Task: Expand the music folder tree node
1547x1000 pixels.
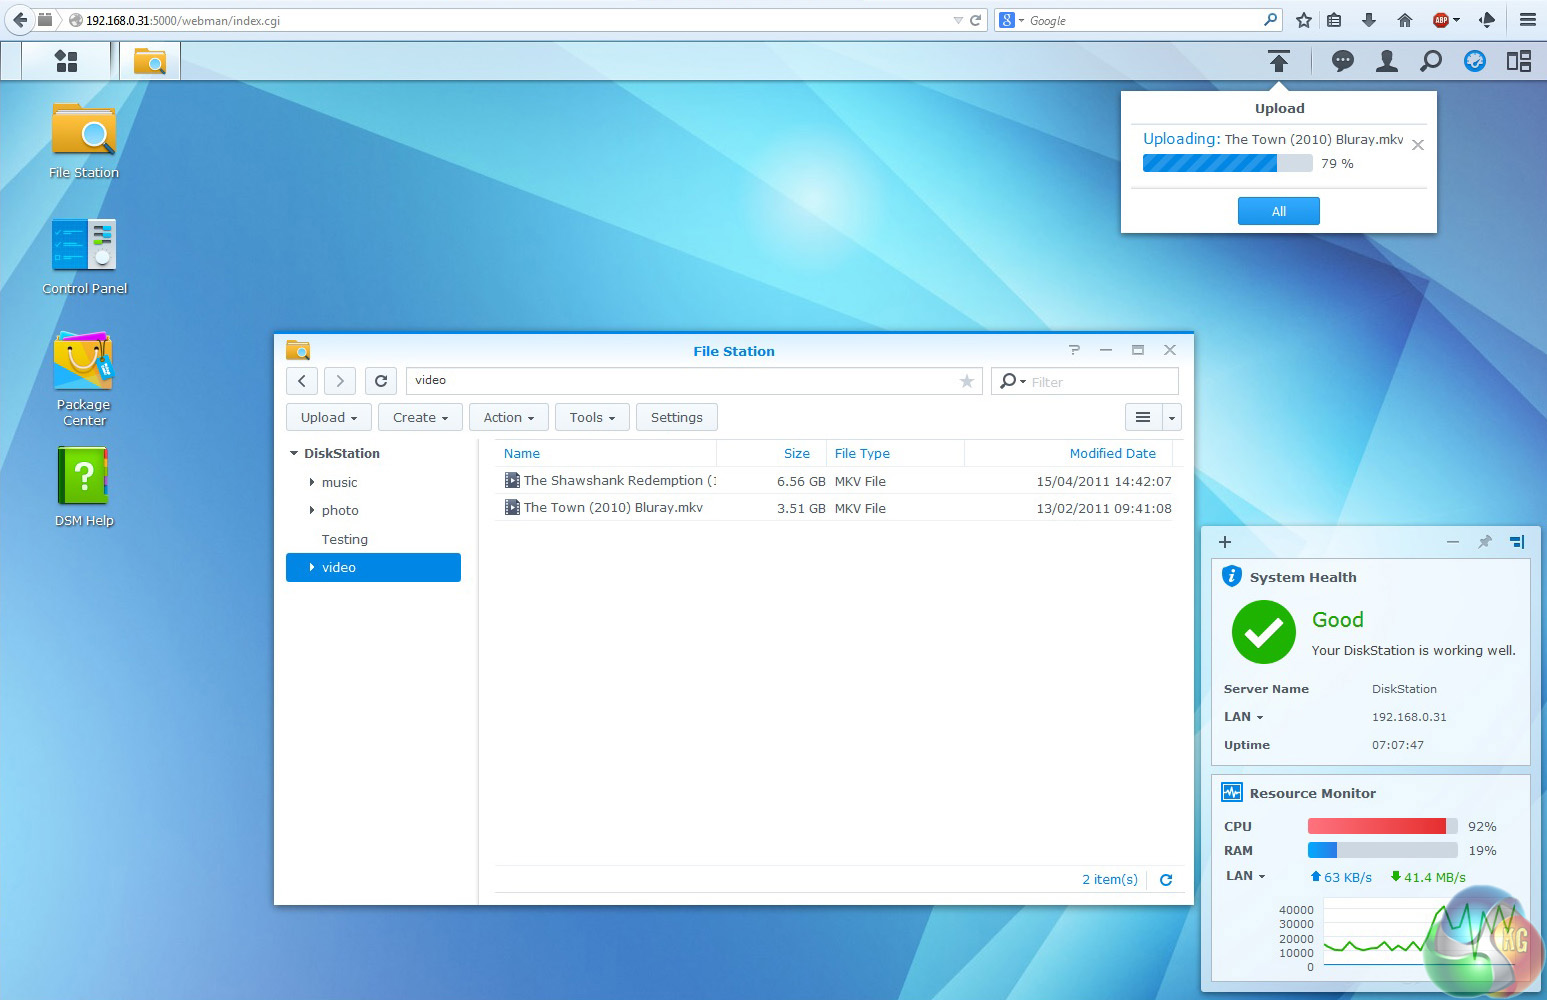Action: point(312,483)
